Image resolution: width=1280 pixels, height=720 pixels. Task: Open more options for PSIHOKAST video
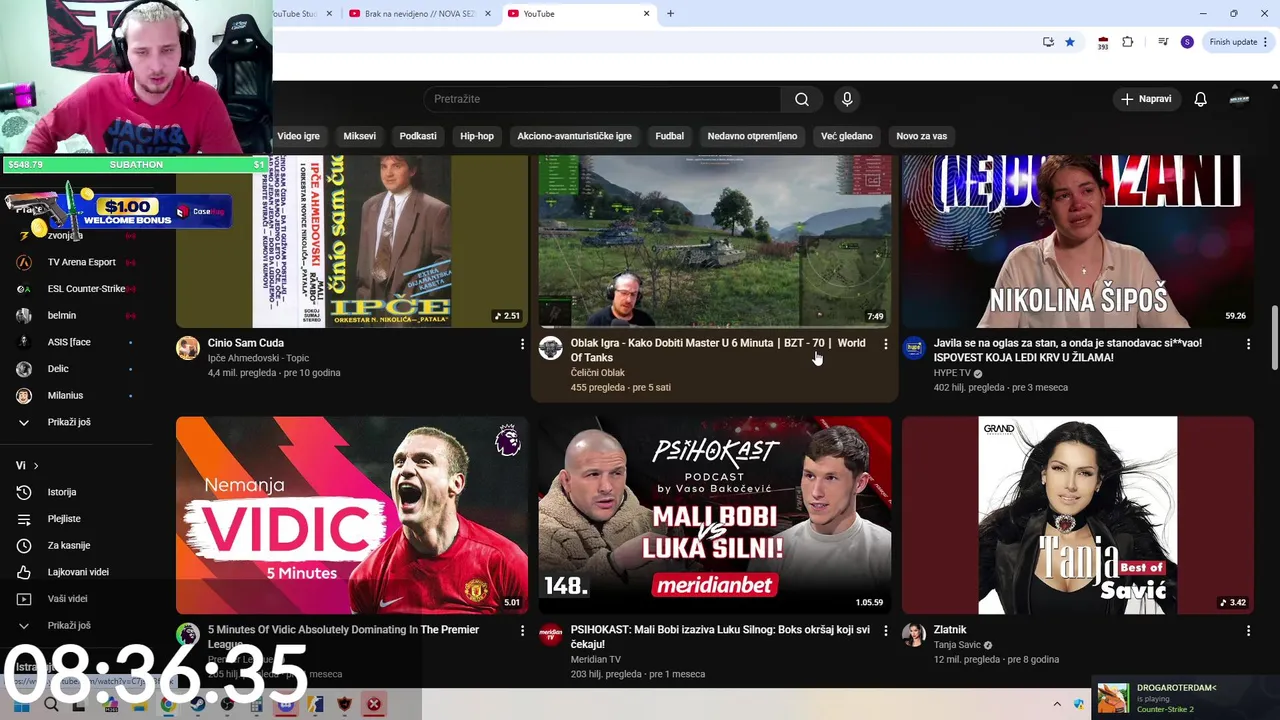click(x=885, y=631)
